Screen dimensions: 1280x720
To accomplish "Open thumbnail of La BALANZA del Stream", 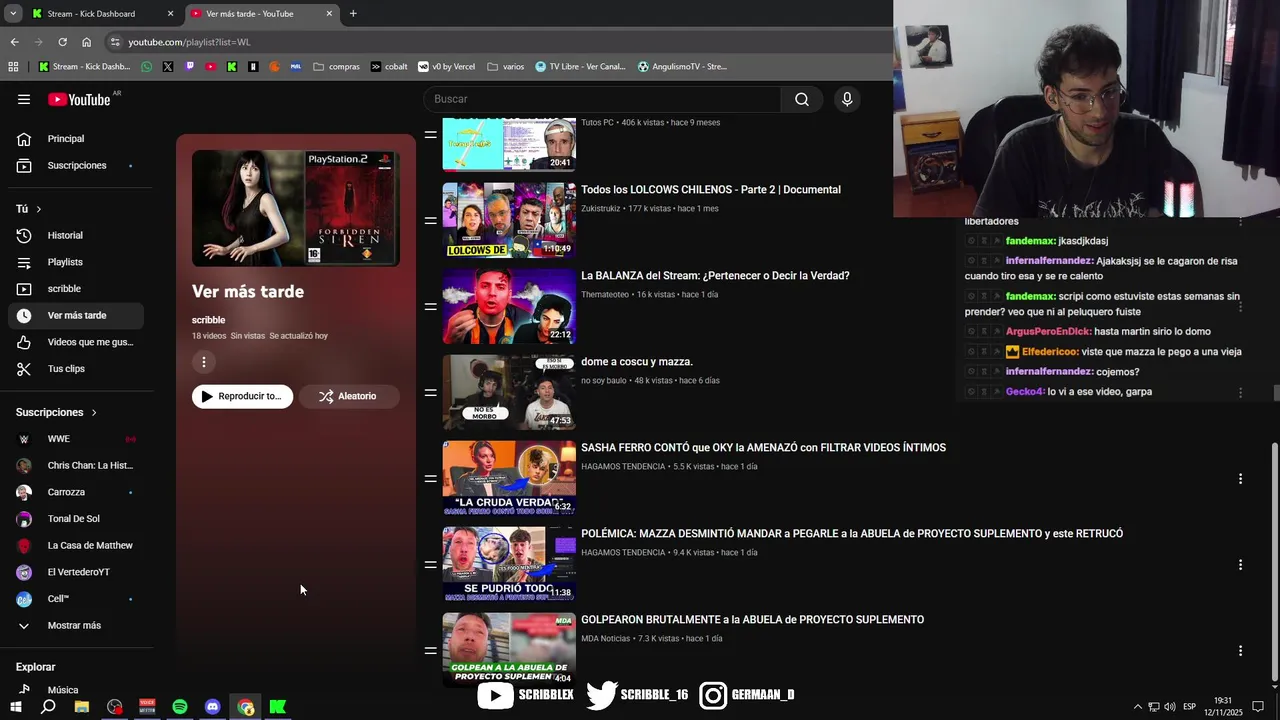I will coord(509,306).
